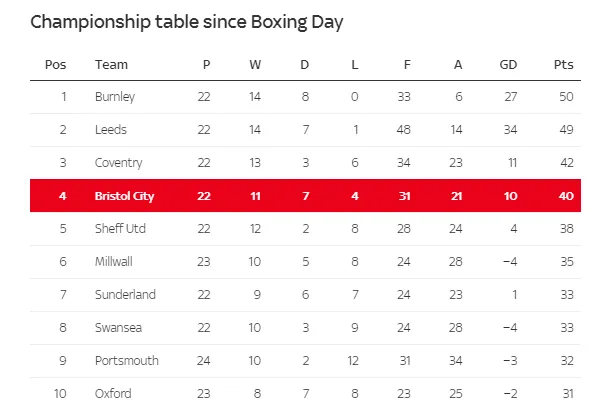Click Burnley's 50 points value
Viewport: 604px width, 420px height.
click(565, 97)
